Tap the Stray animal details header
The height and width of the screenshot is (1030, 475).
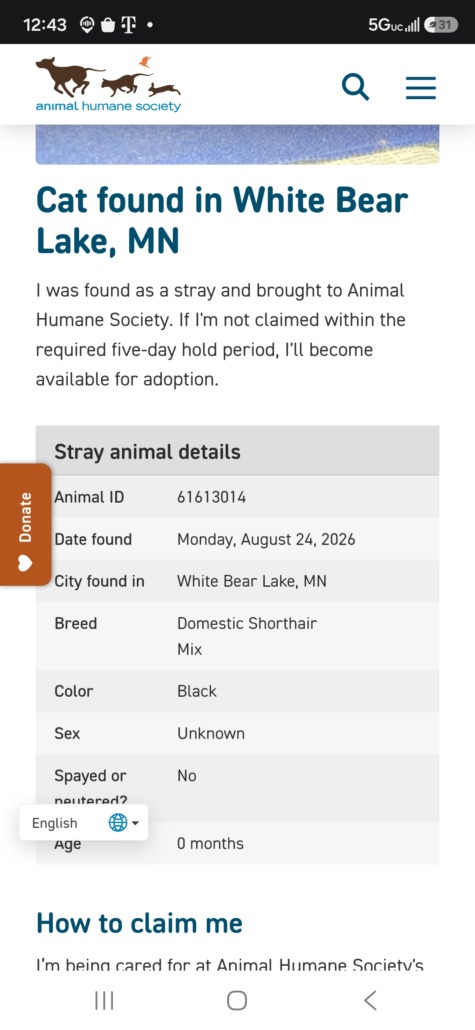(x=237, y=451)
